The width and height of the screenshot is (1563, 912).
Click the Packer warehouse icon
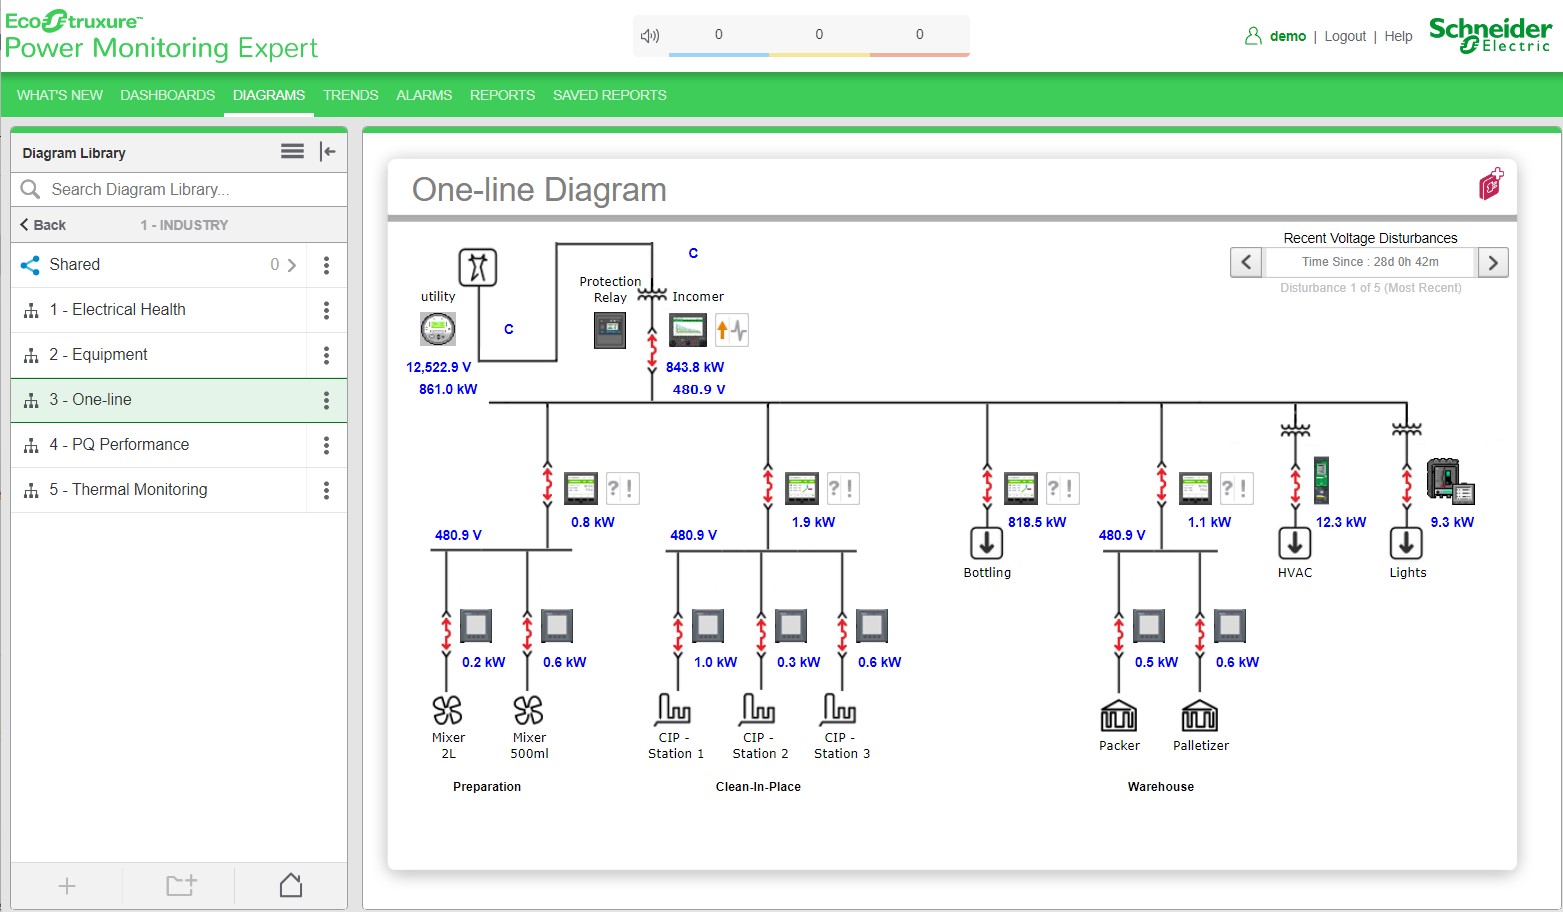coord(1118,716)
